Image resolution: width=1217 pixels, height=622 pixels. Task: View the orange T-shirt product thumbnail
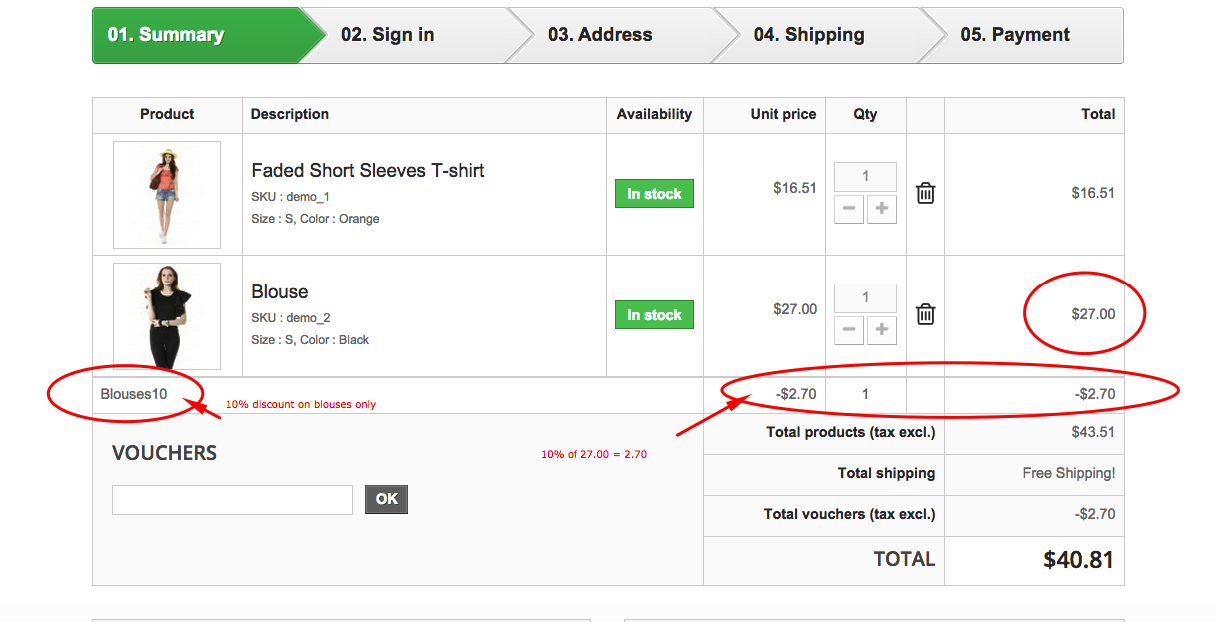pos(167,195)
